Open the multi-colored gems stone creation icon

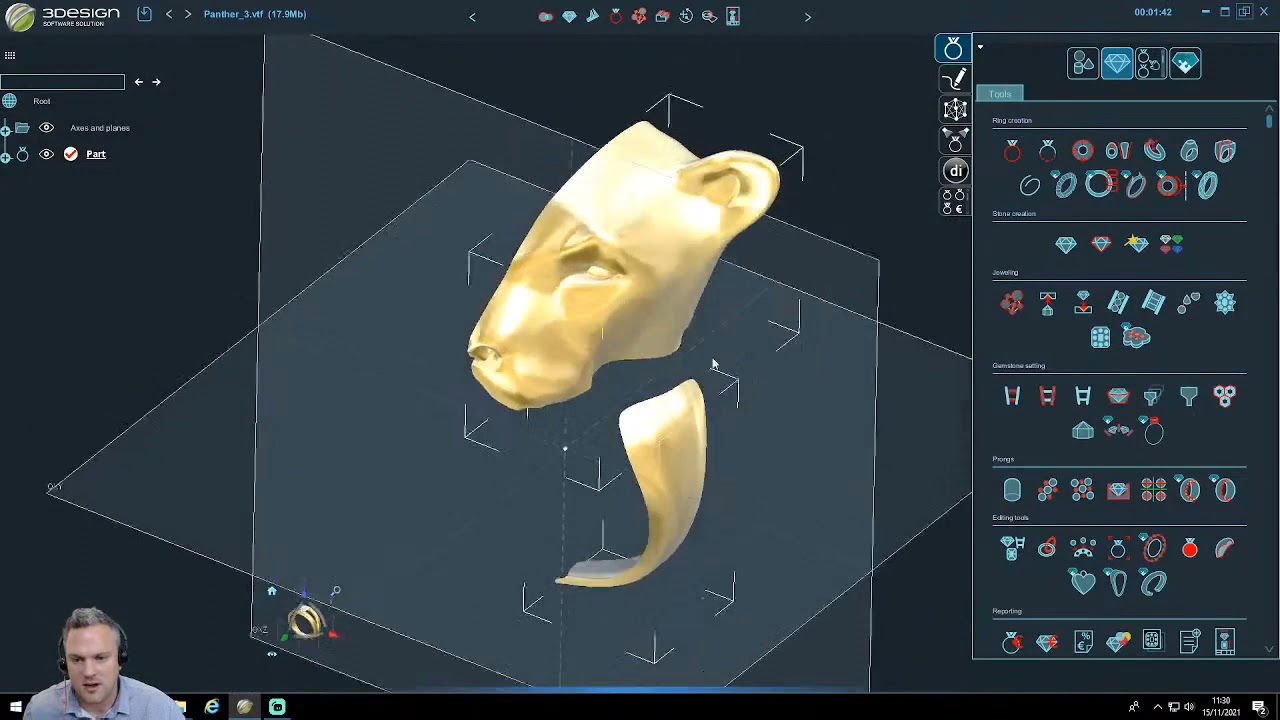1172,244
